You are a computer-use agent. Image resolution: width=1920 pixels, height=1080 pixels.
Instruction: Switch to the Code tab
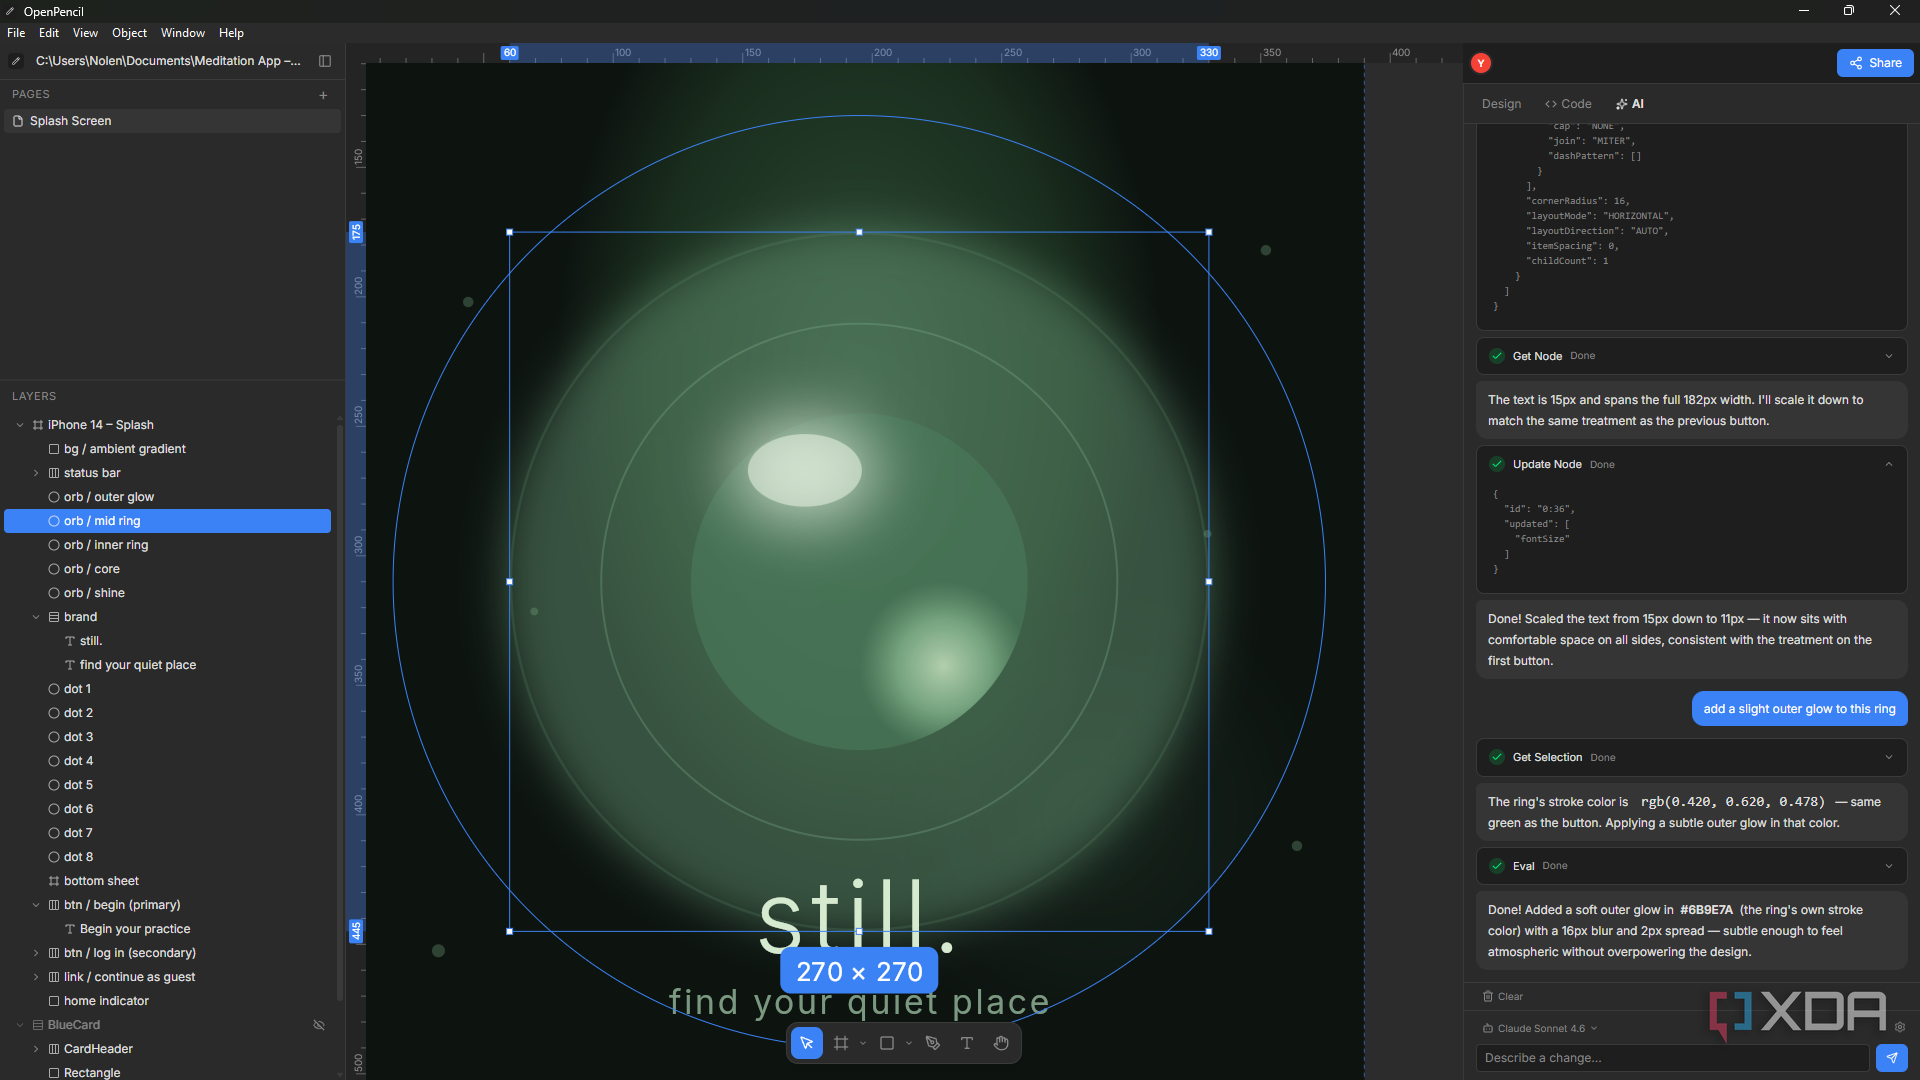point(1568,104)
